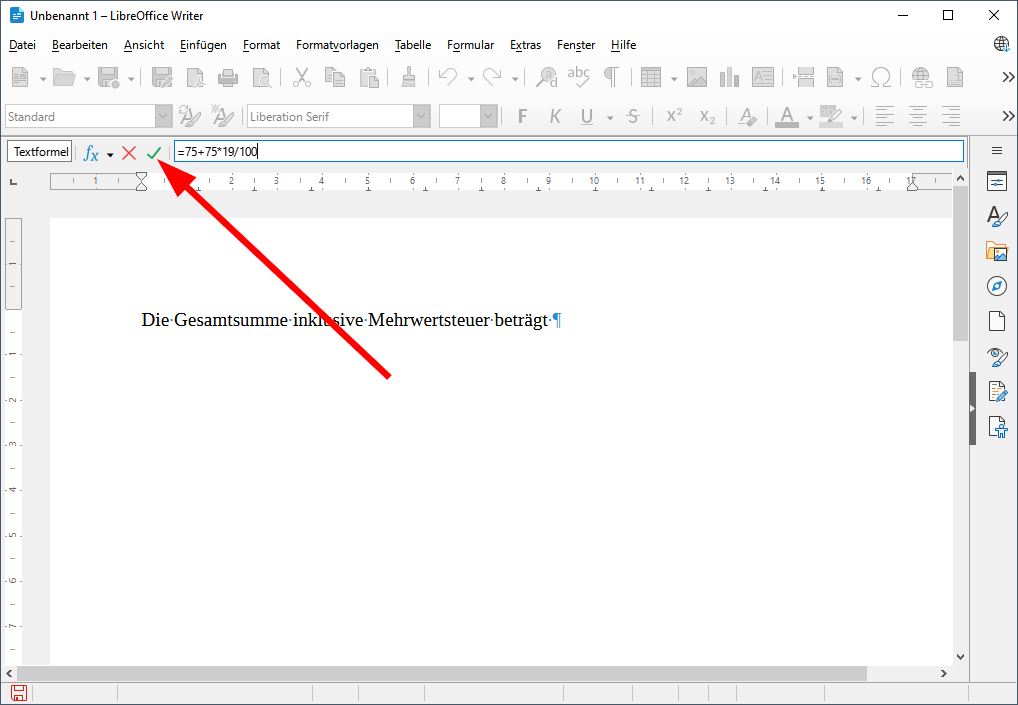
Task: Expand the paragraph style dropdown showing Standard
Action: (x=163, y=116)
